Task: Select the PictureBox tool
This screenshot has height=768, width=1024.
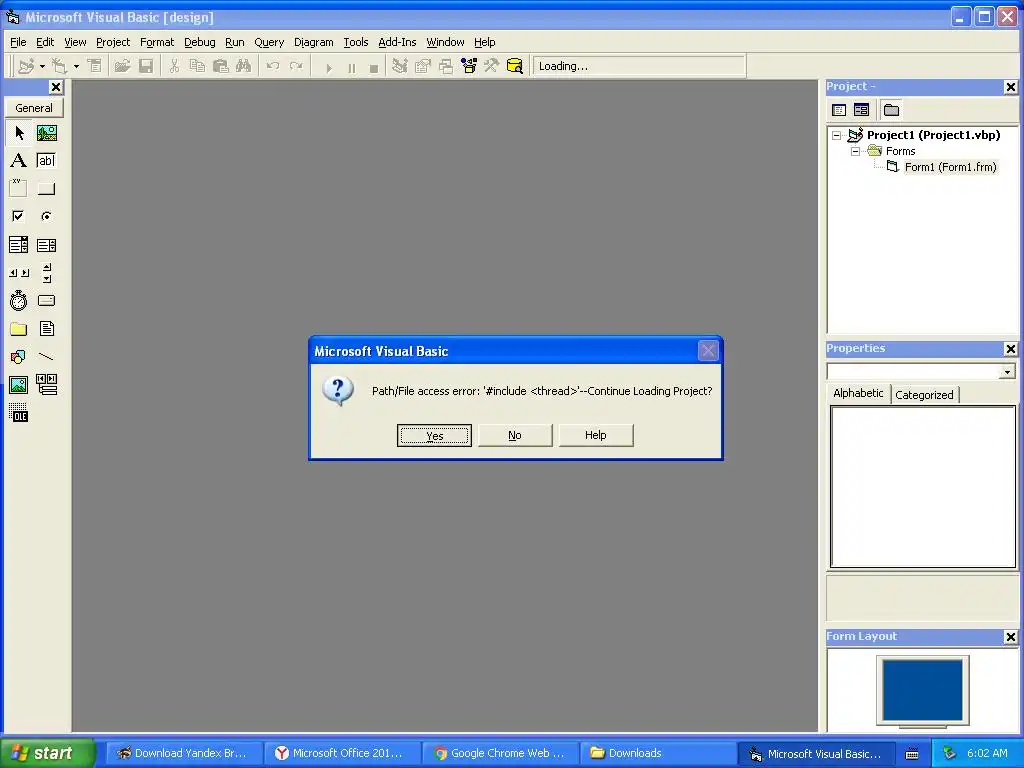Action: 46,133
